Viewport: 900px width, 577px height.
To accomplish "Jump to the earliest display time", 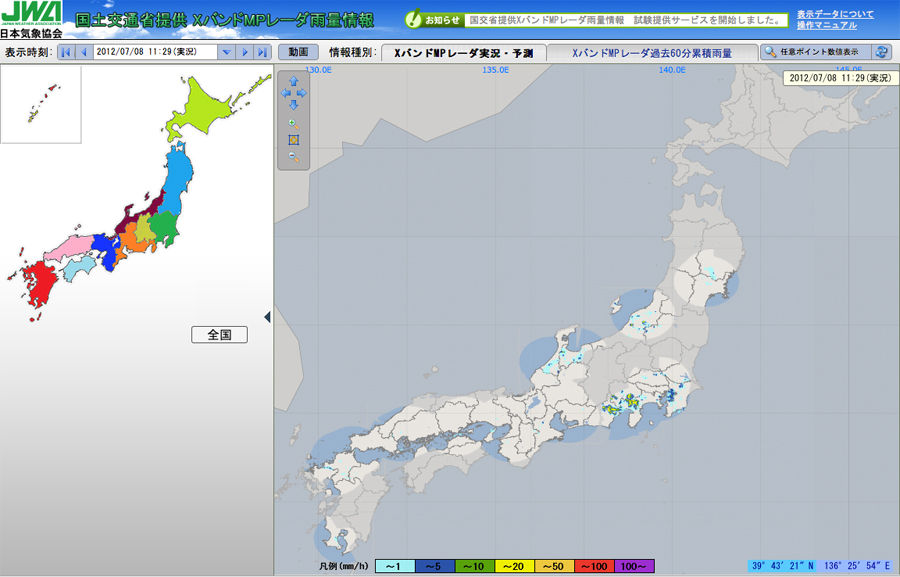I will 66,52.
